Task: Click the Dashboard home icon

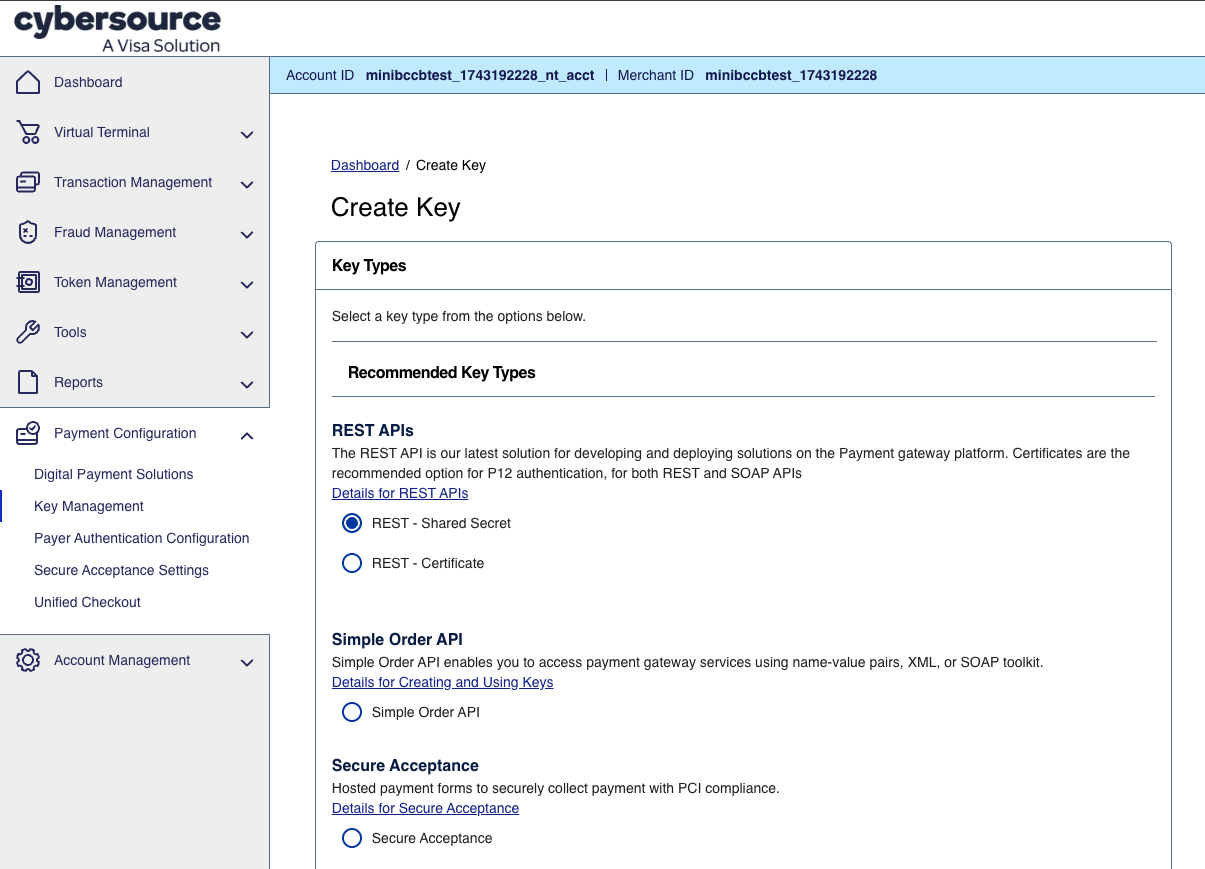Action: coord(28,82)
